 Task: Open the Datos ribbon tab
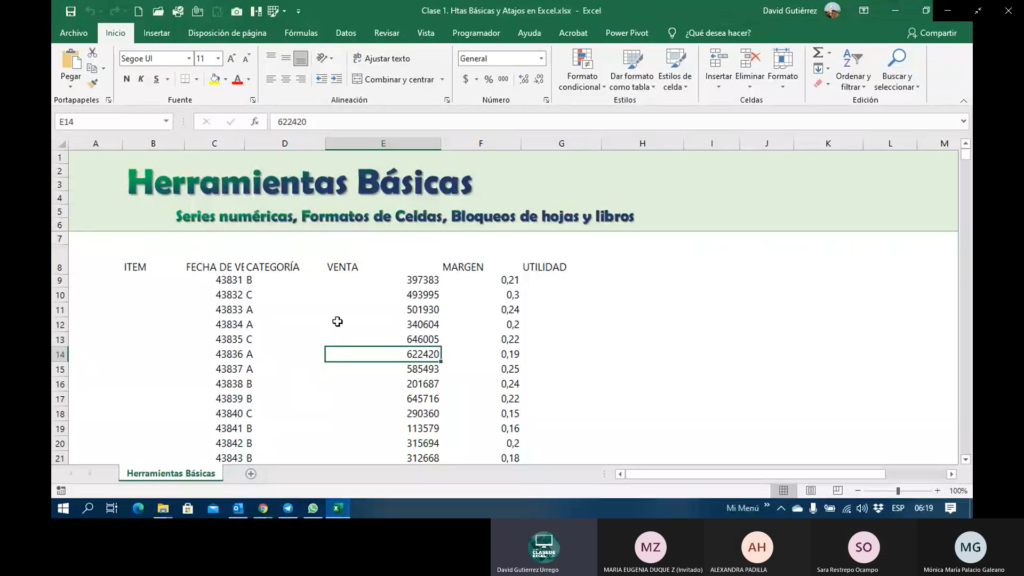click(x=346, y=33)
